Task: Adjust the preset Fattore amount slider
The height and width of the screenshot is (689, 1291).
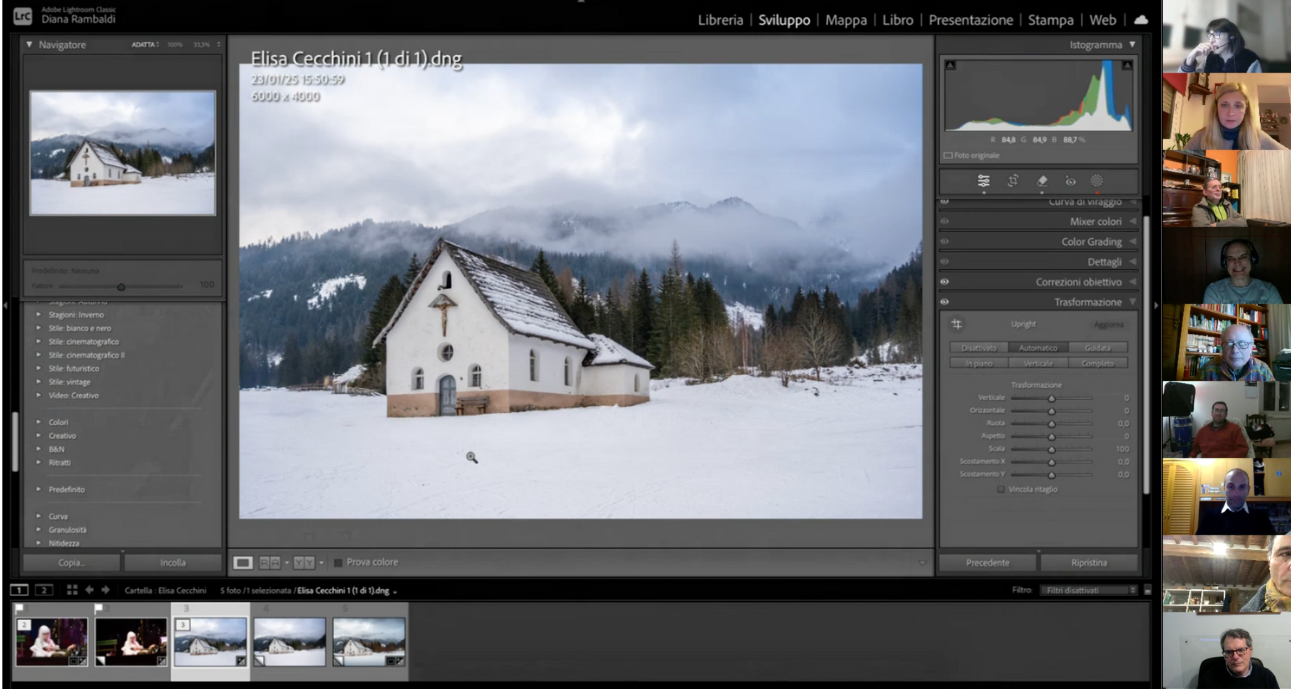Action: (x=121, y=286)
